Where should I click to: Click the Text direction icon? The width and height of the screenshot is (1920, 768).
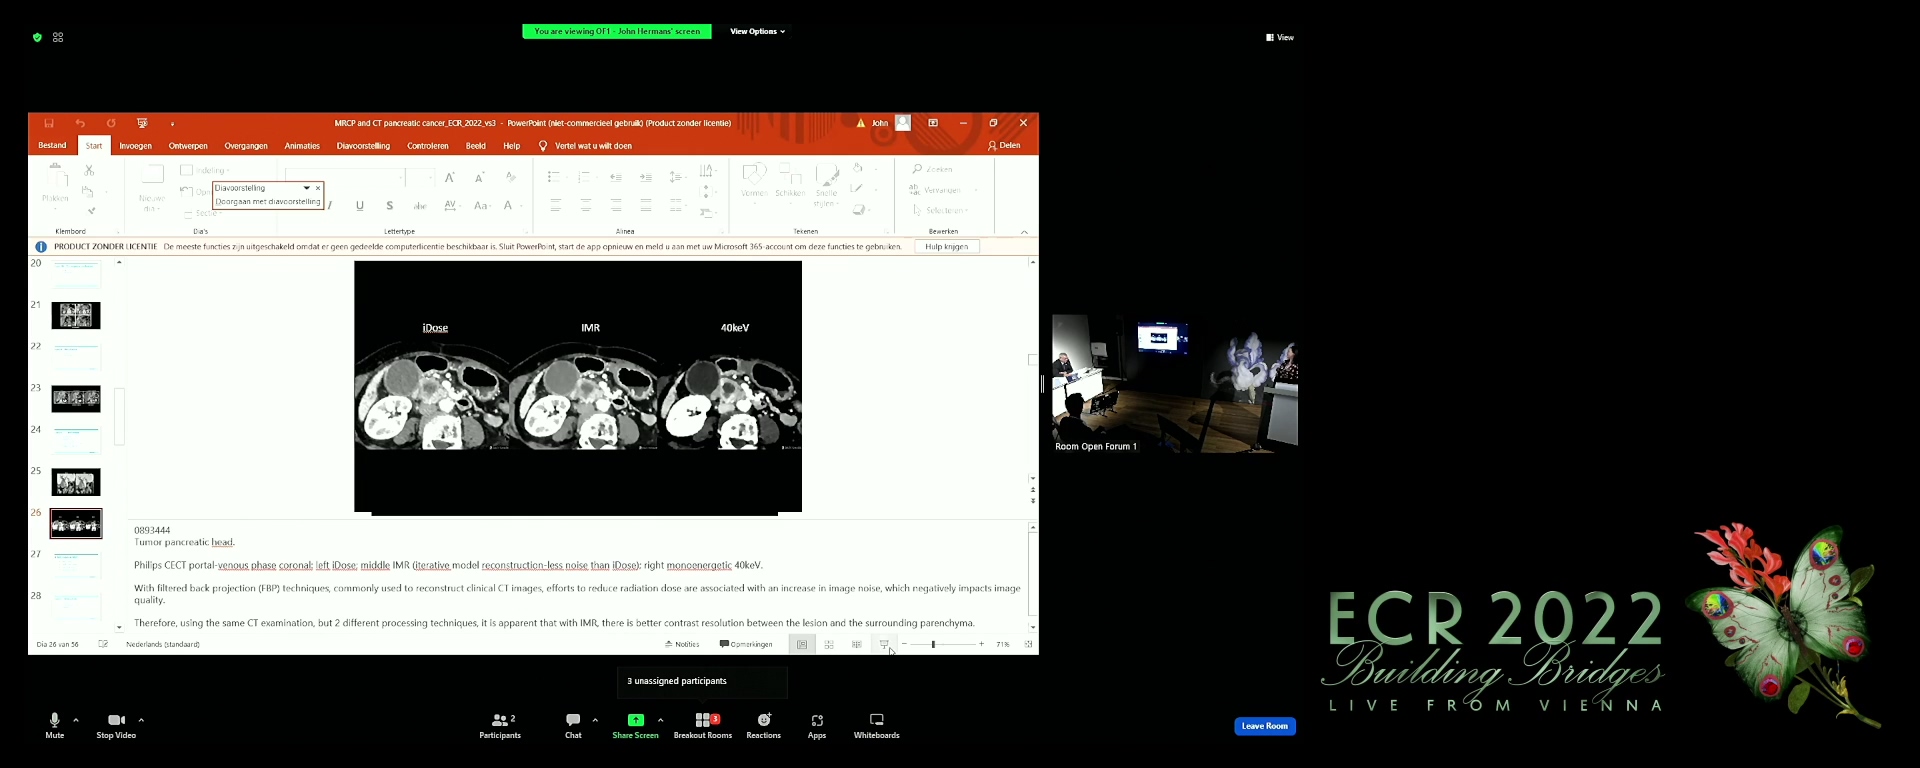[707, 171]
